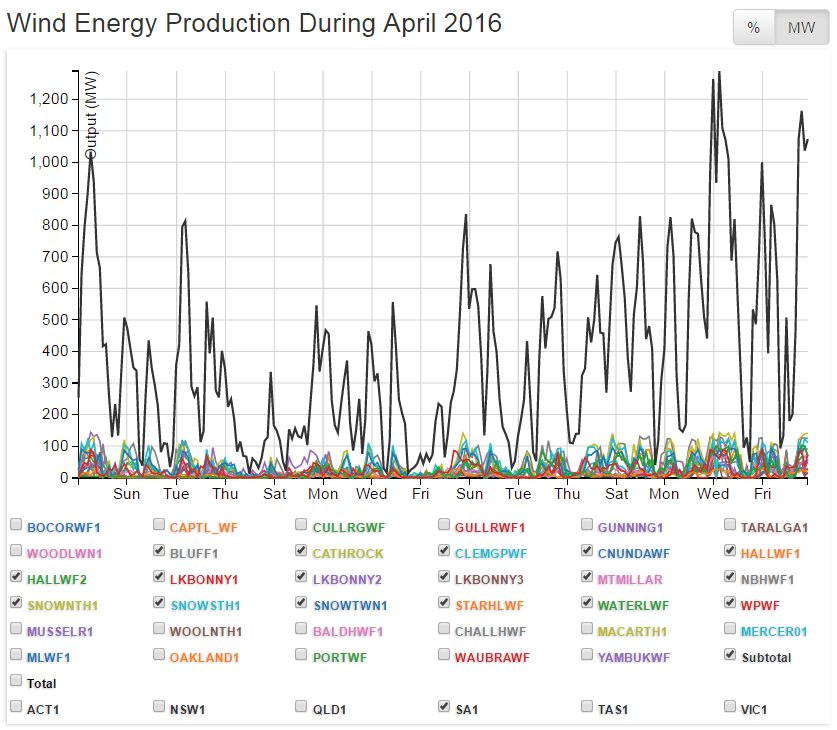The height and width of the screenshot is (730, 837).
Task: Uncheck the SNOWTWN1 wind farm
Action: pos(301,601)
